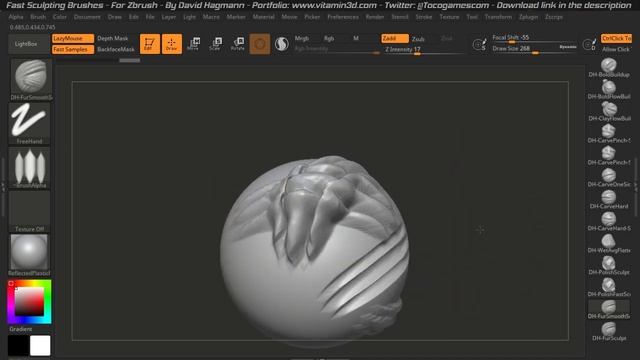The height and width of the screenshot is (360, 640).
Task: Select the Scale tool icon
Action: [x=216, y=44]
